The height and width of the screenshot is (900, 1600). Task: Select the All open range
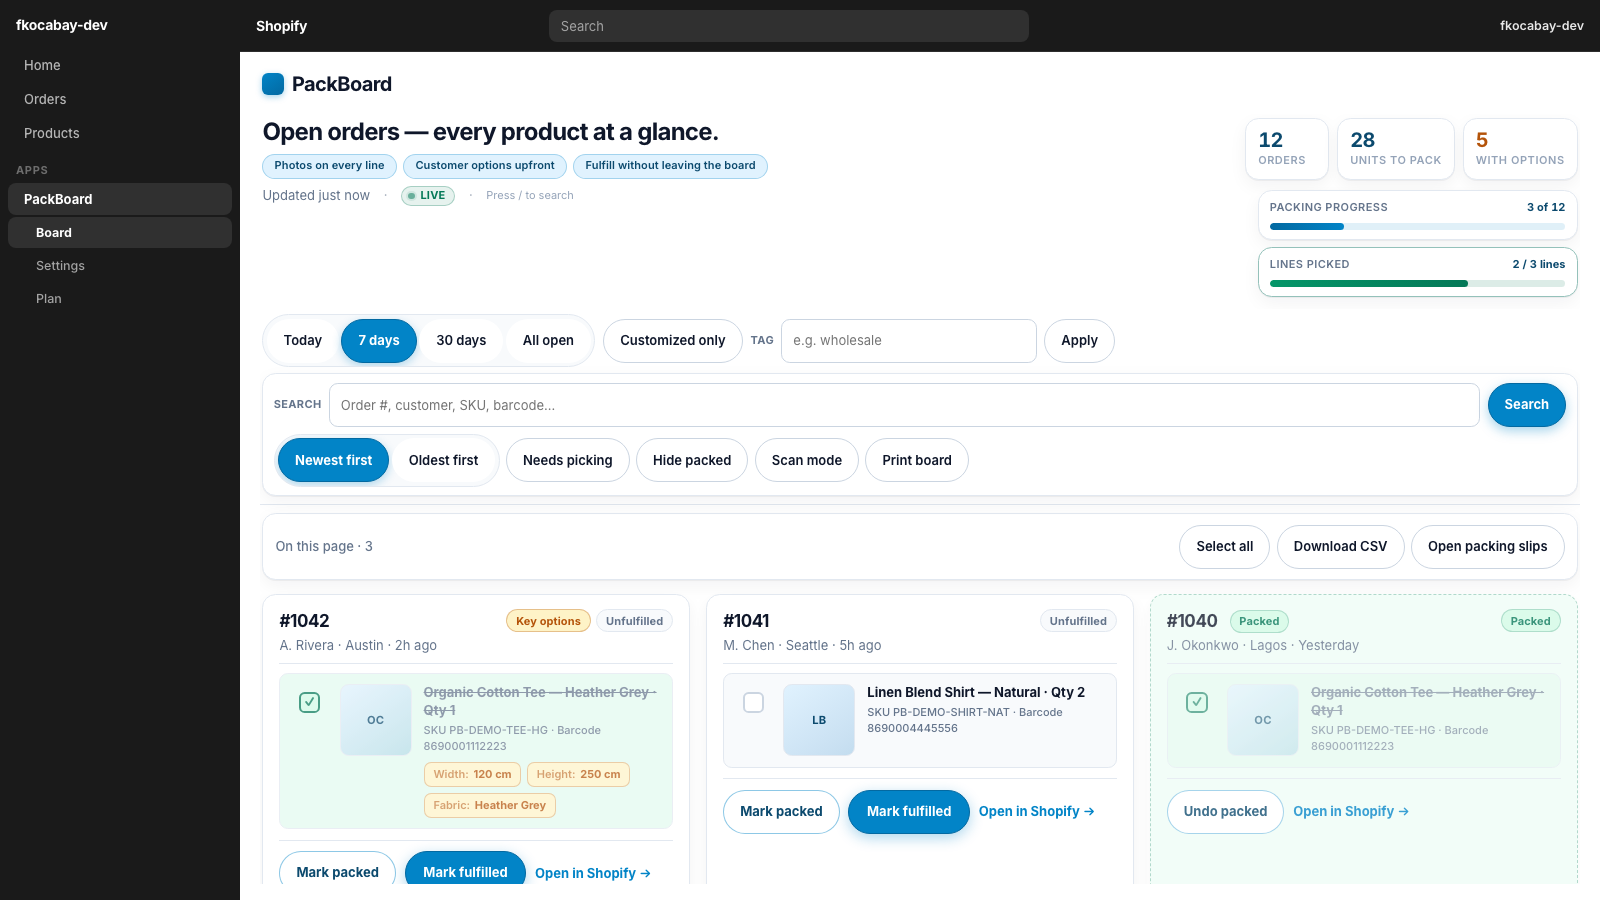tap(548, 341)
